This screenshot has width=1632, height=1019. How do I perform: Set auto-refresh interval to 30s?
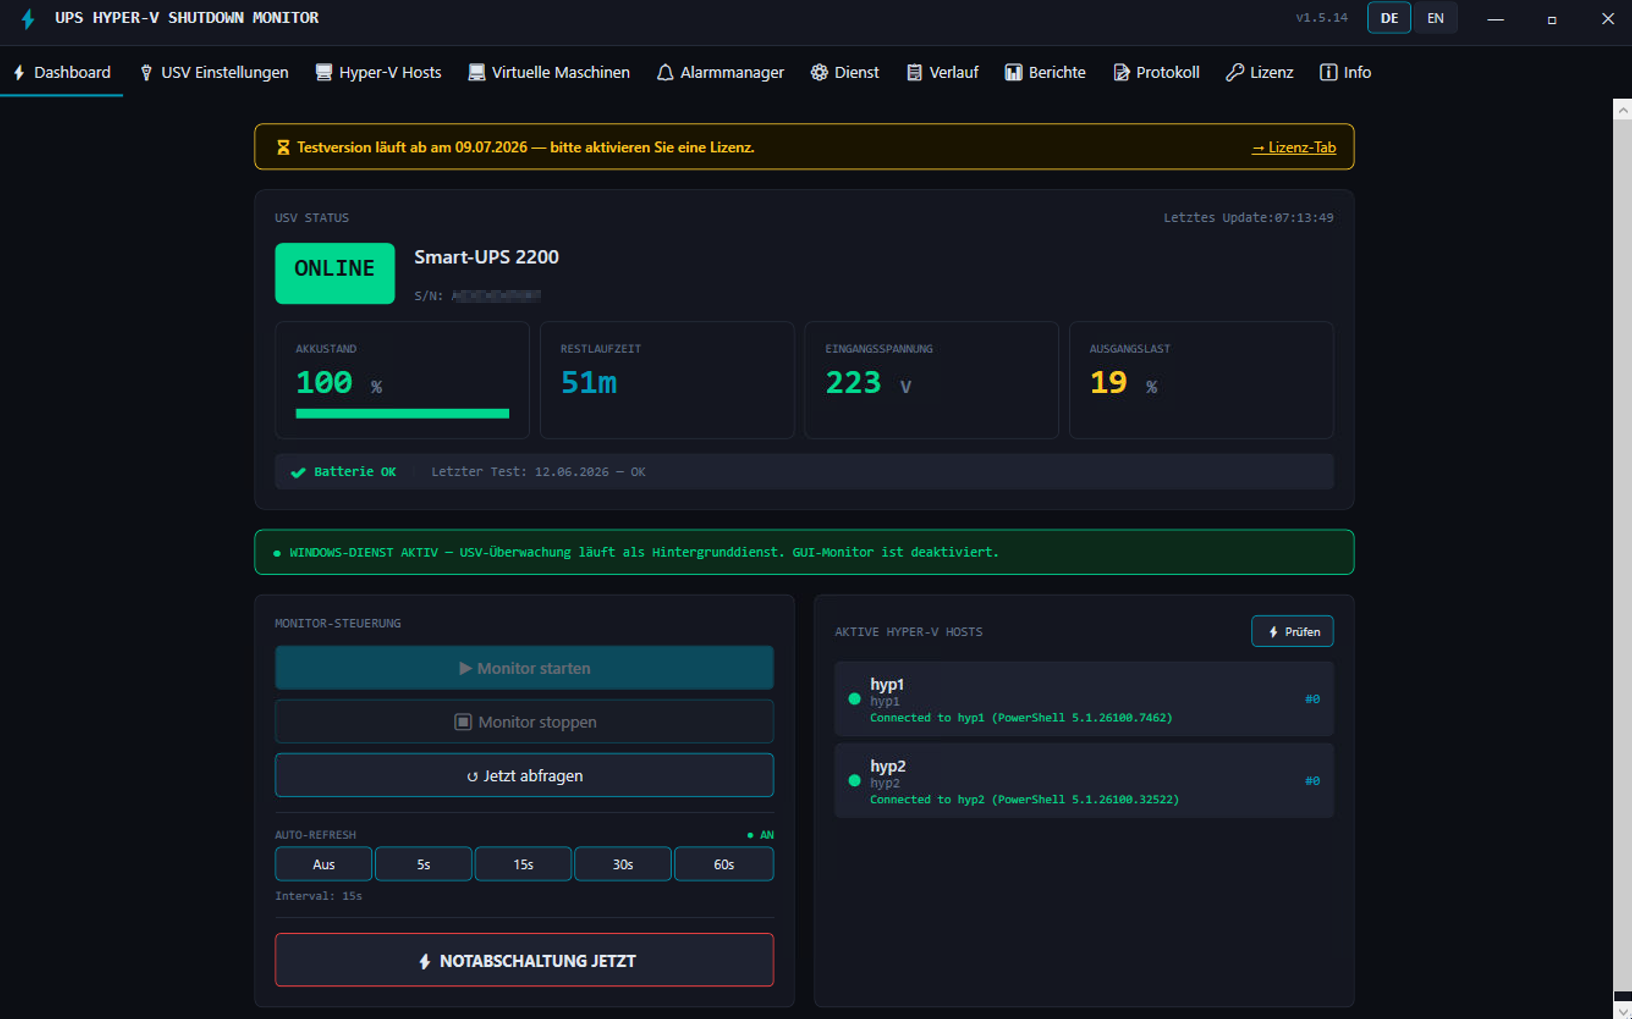[x=623, y=864]
